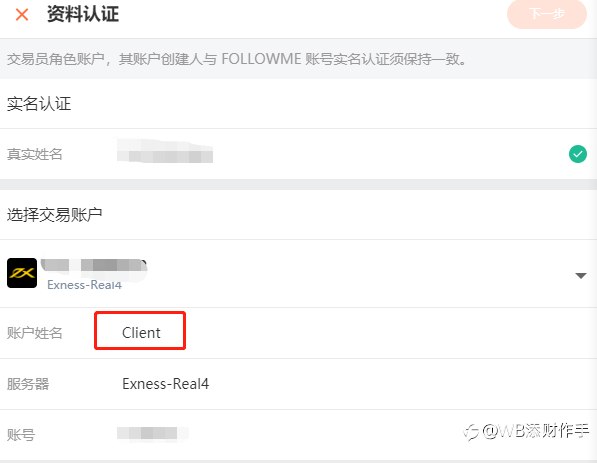This screenshot has height=463, width=597.
Task: Click the blurred real name value
Action: 165,152
